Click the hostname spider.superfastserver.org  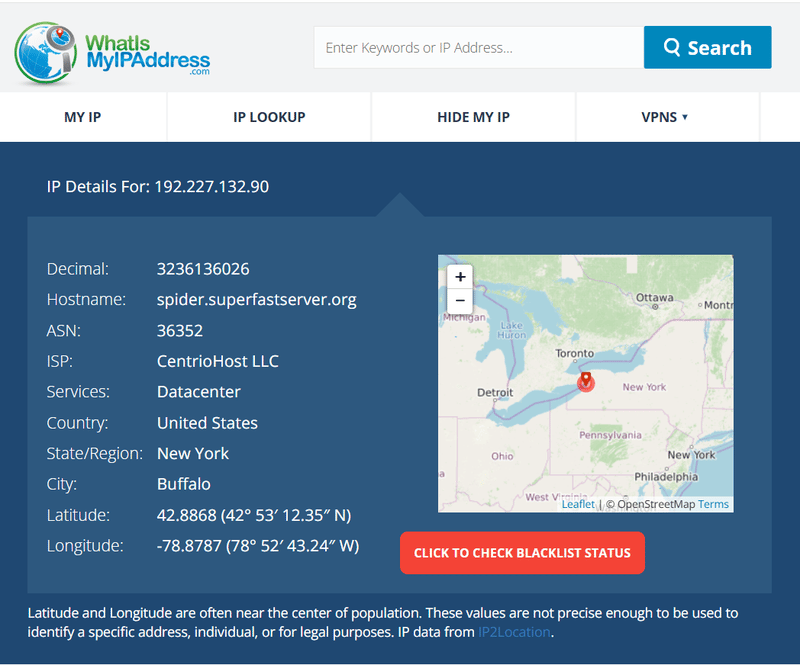point(257,300)
